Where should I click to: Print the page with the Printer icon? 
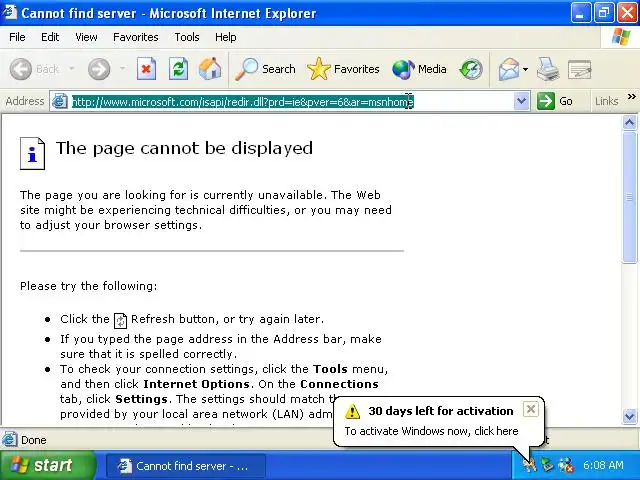pos(548,69)
